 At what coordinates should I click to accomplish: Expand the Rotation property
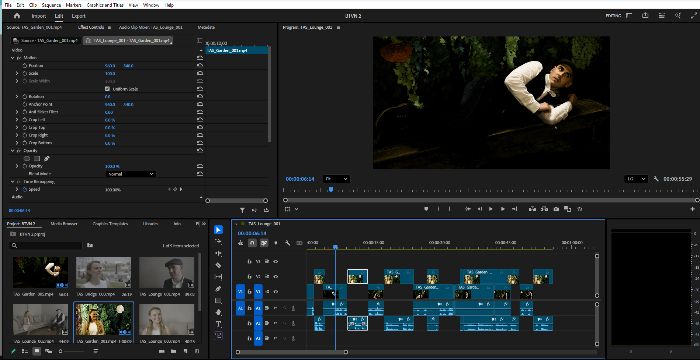point(17,96)
